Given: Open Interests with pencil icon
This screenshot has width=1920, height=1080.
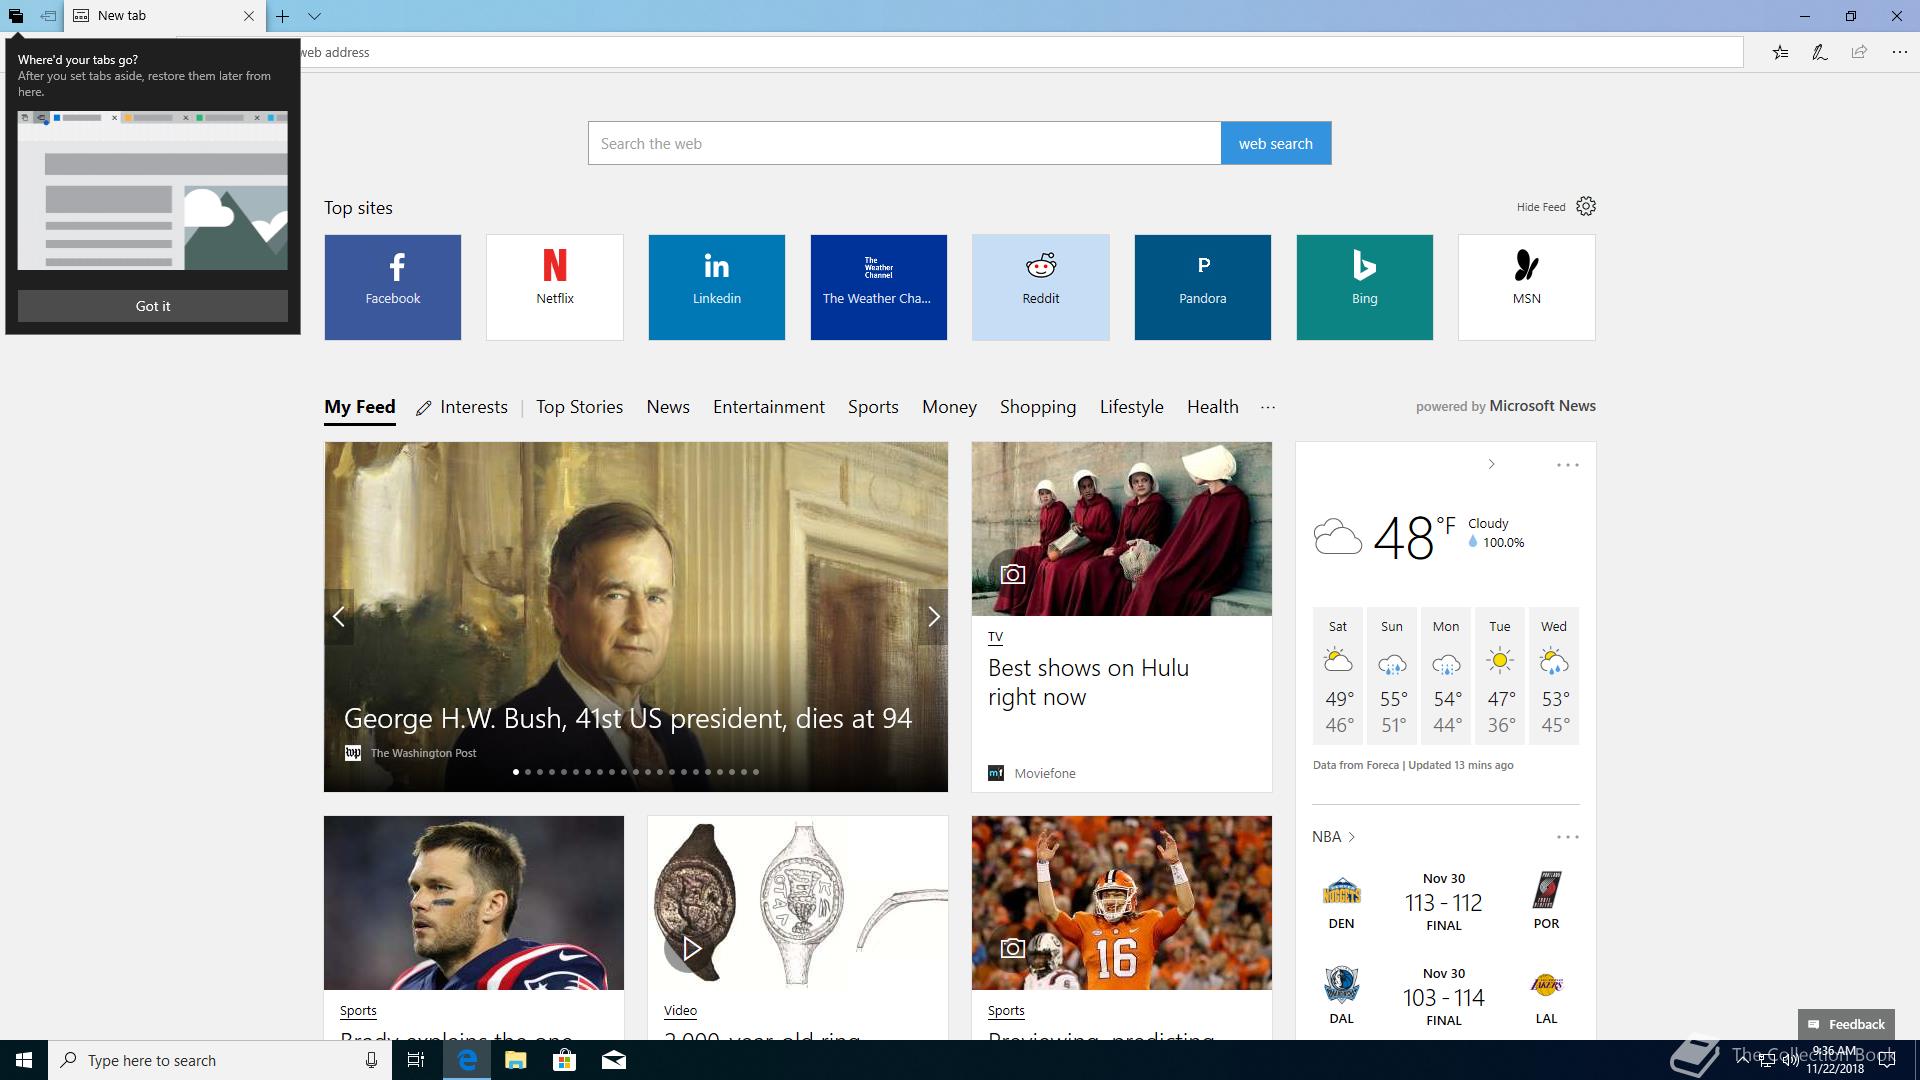Looking at the screenshot, I should pos(462,407).
